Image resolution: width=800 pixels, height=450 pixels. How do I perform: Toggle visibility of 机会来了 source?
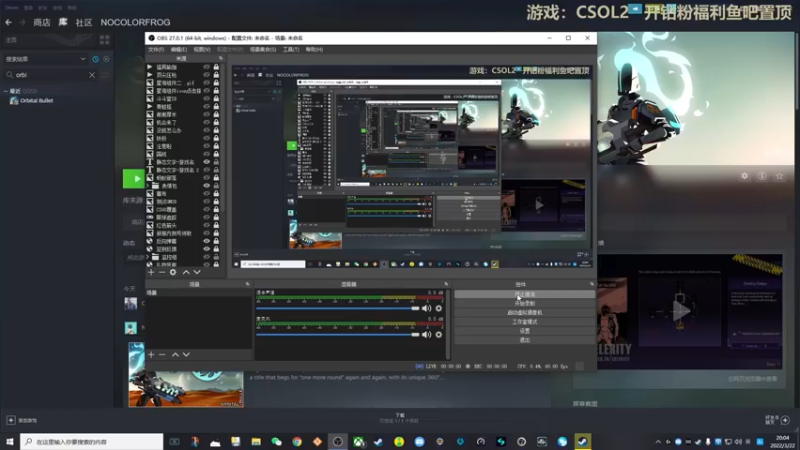click(207, 122)
